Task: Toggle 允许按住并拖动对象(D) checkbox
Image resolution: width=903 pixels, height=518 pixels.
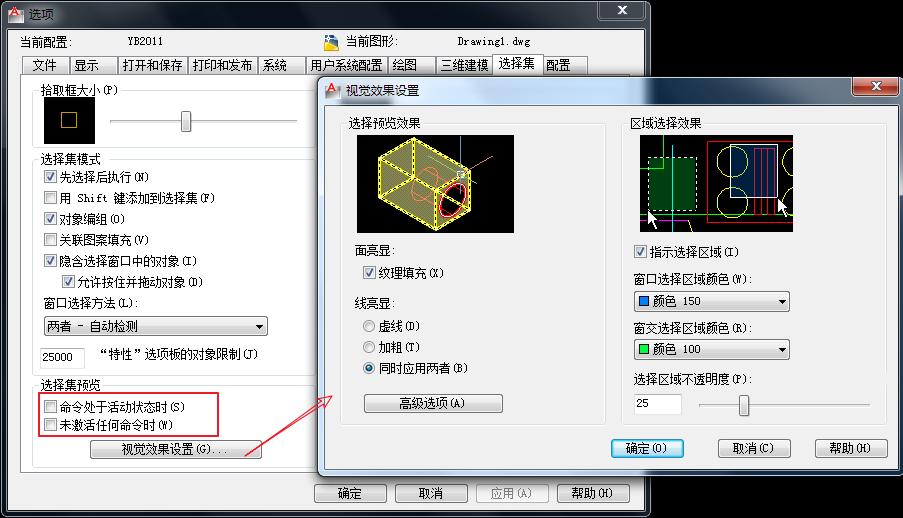Action: (68, 281)
